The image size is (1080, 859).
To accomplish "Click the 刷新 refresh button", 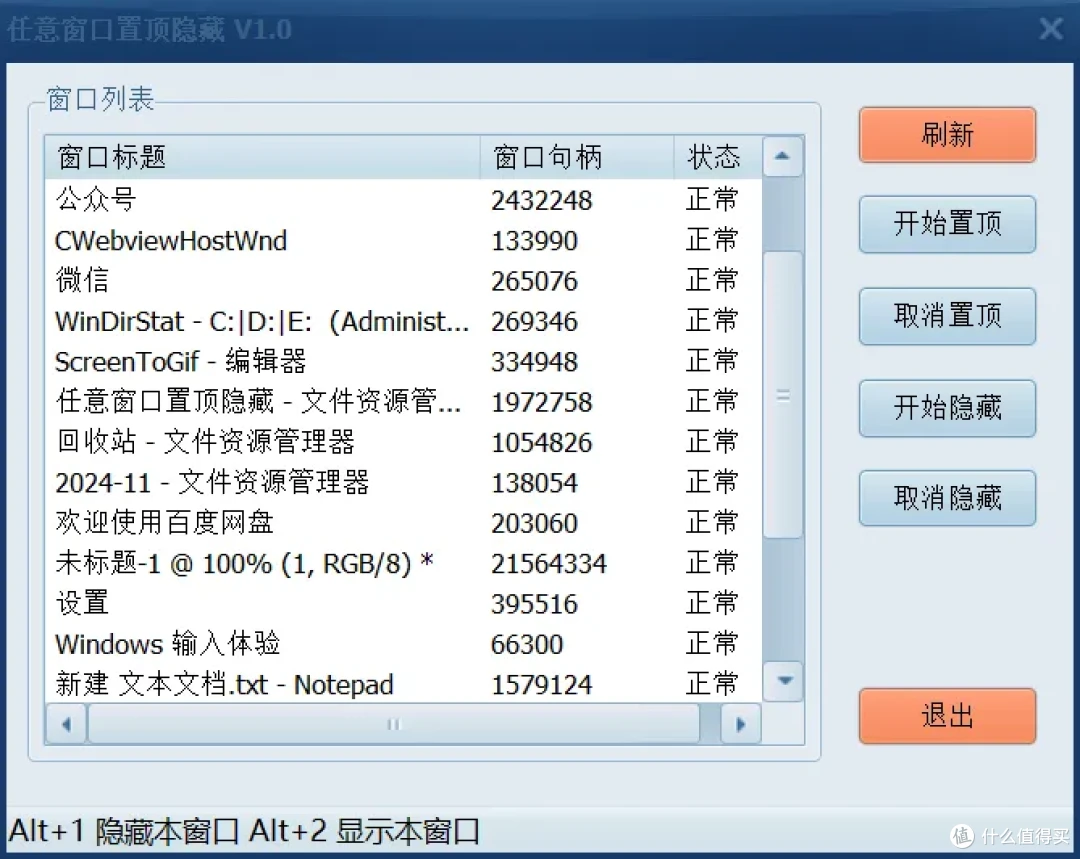I will click(947, 134).
